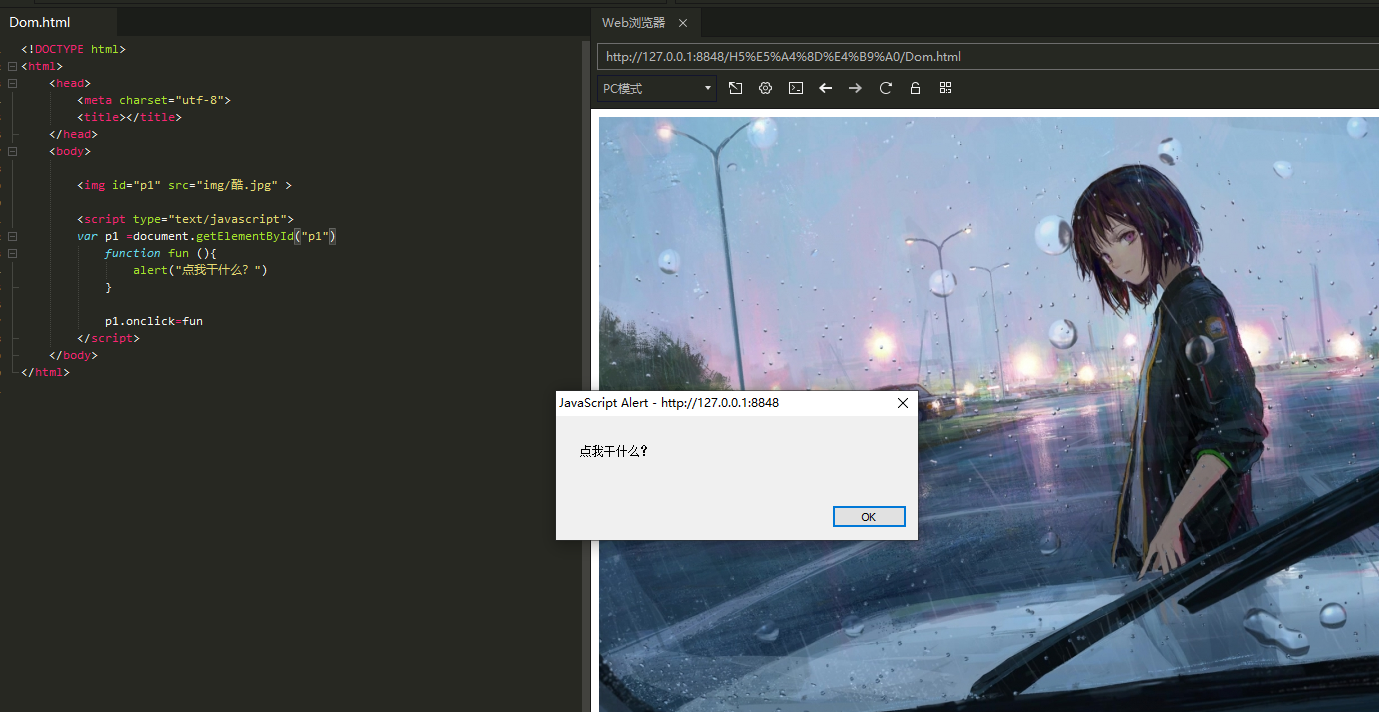
Task: Click the editor vertical scrollbar
Action: click(x=586, y=375)
